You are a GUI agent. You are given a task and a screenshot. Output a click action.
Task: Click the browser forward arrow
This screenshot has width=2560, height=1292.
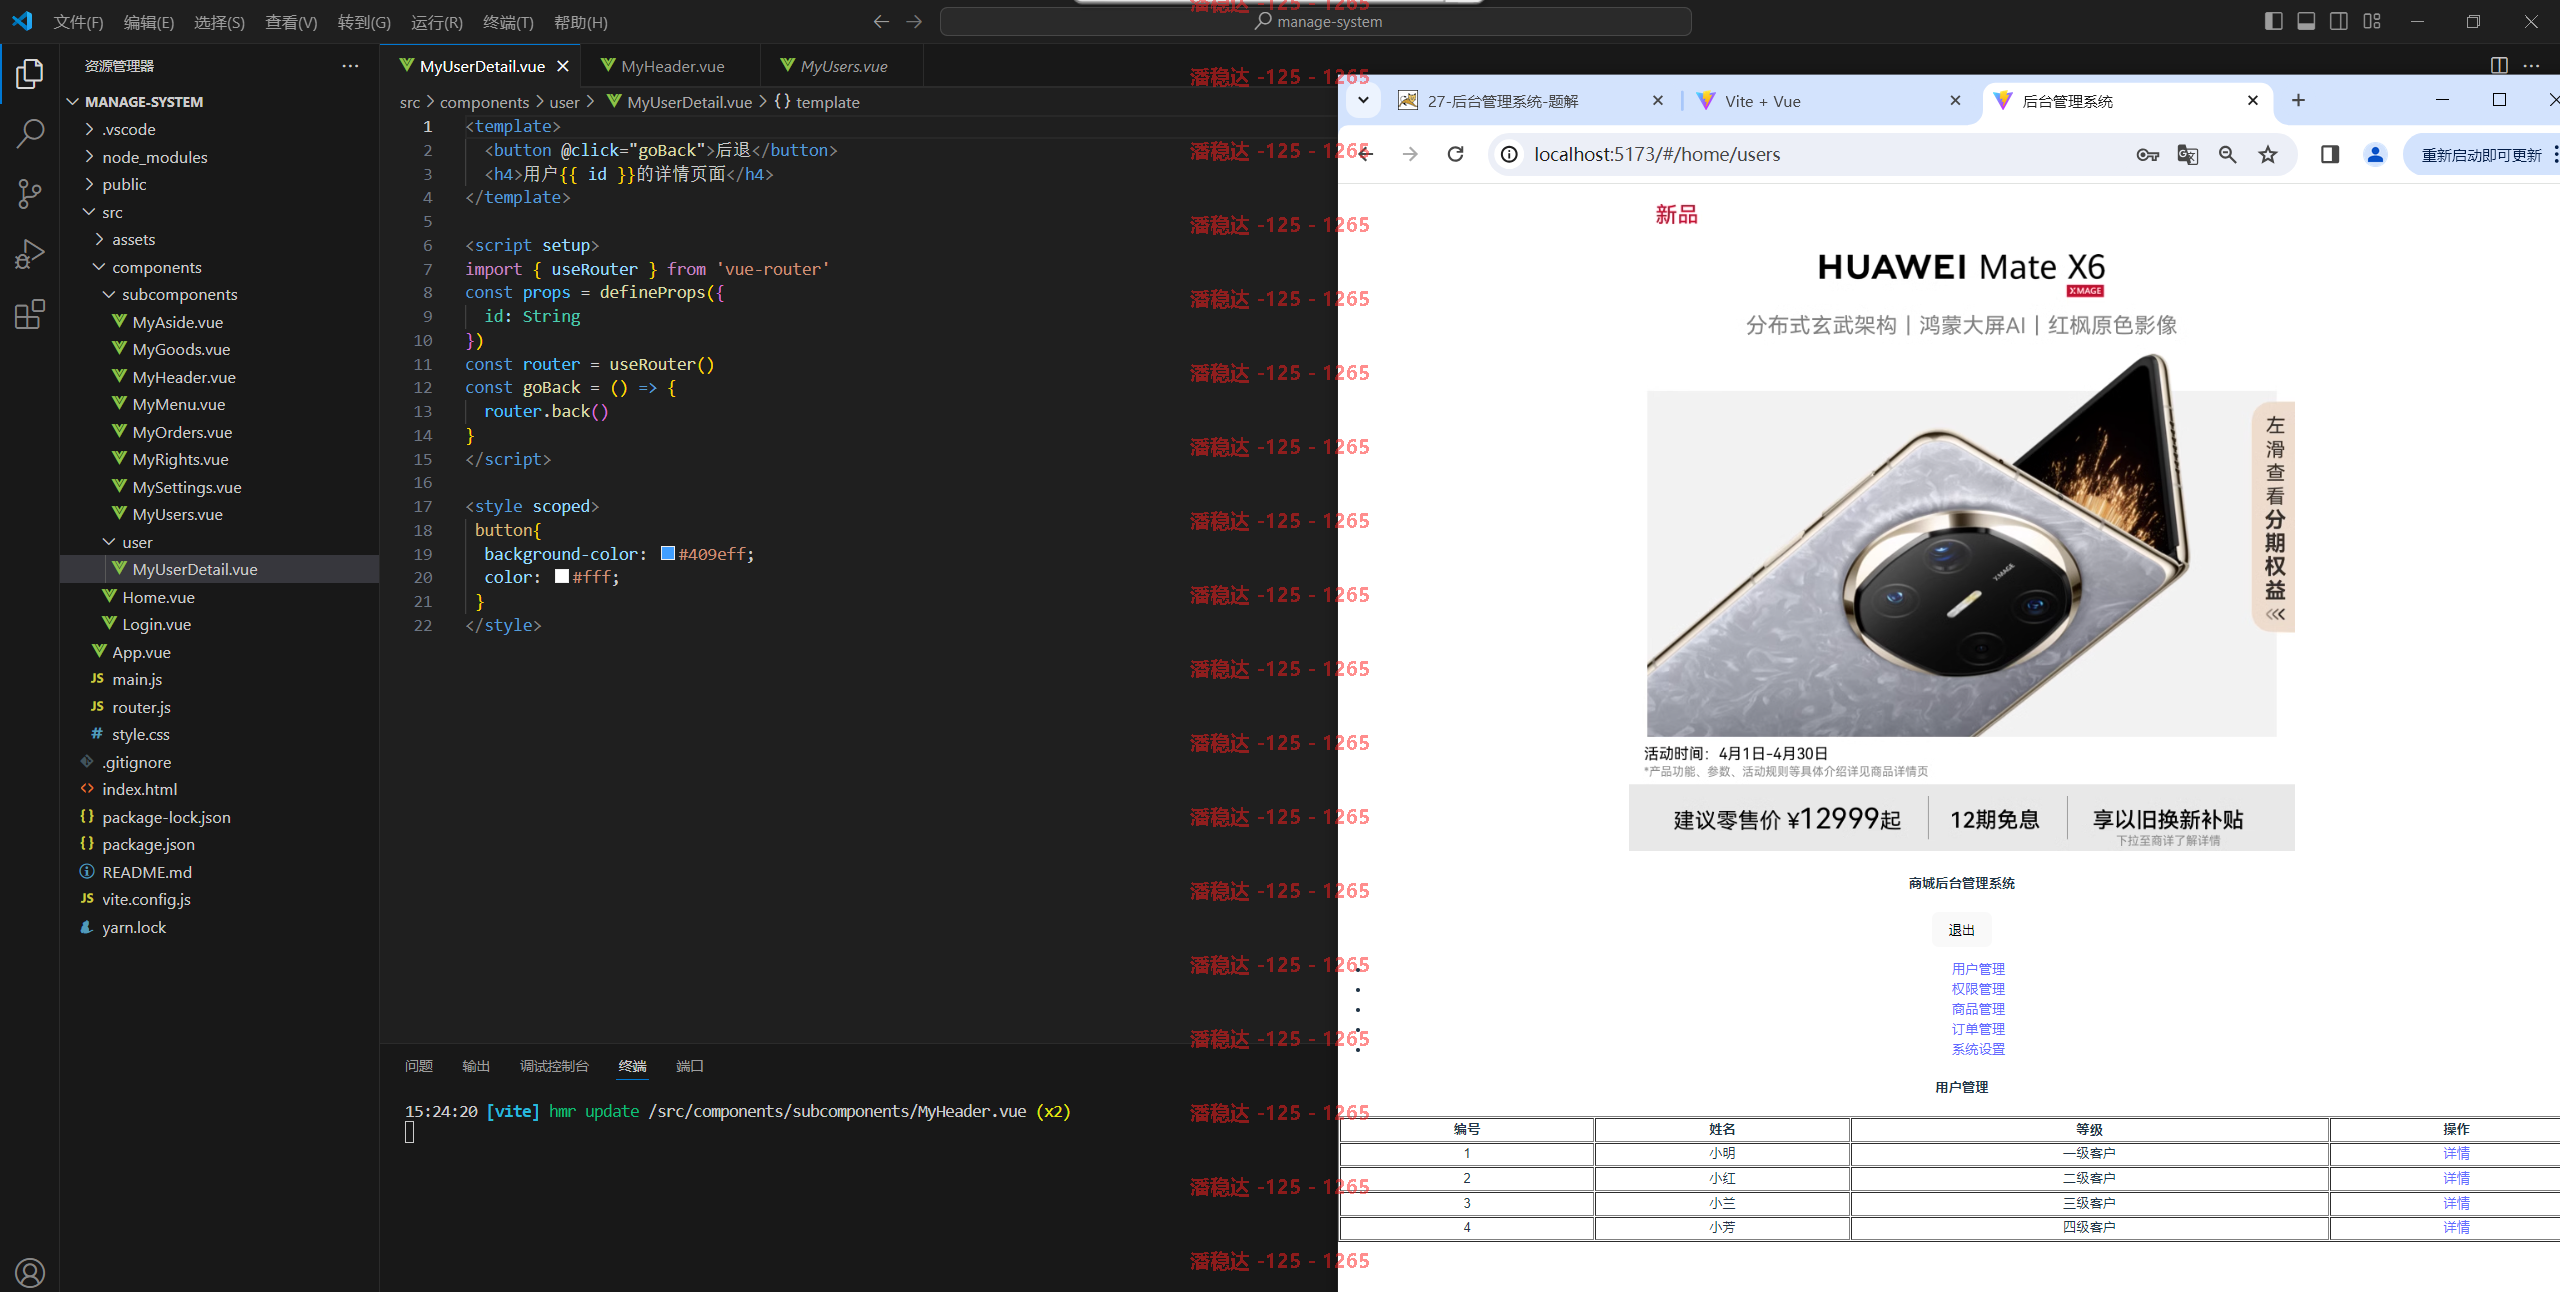[x=1410, y=154]
